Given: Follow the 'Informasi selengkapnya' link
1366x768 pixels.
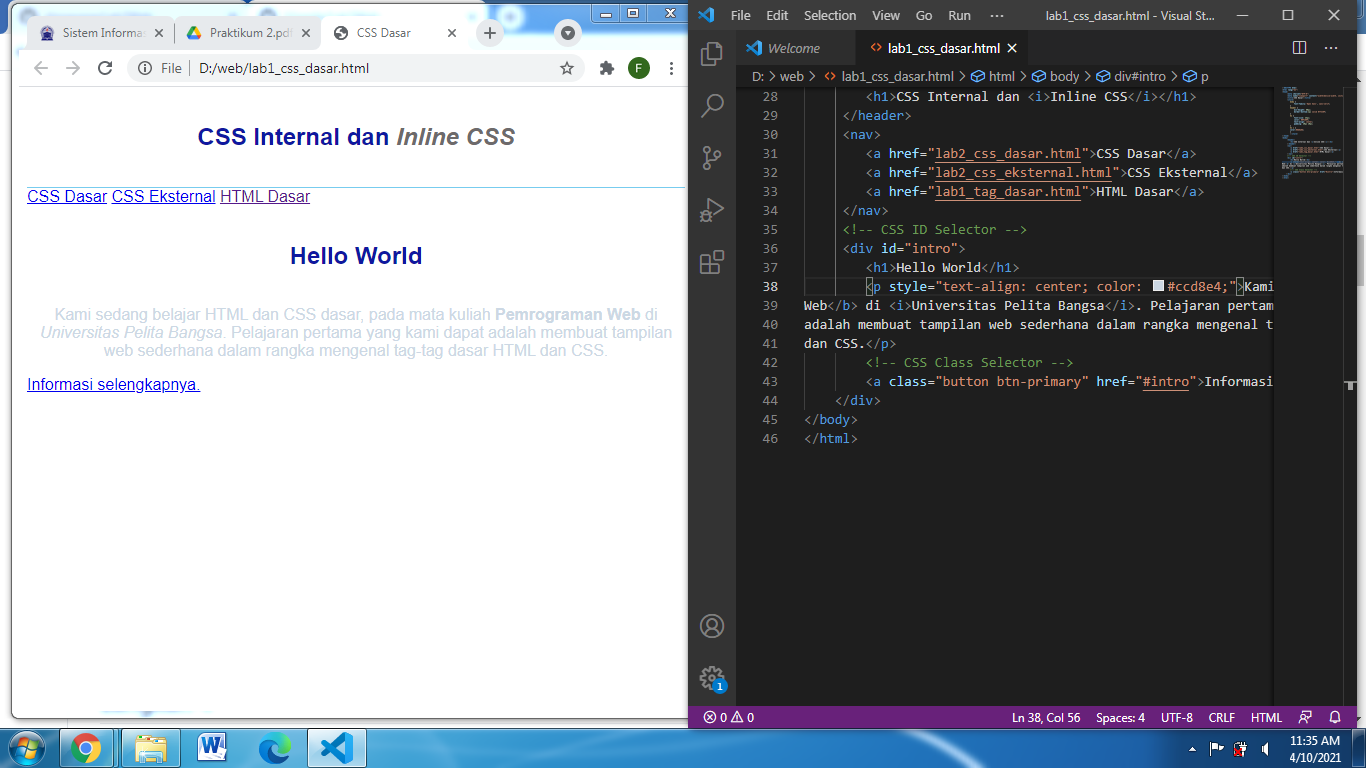Looking at the screenshot, I should click(x=112, y=384).
